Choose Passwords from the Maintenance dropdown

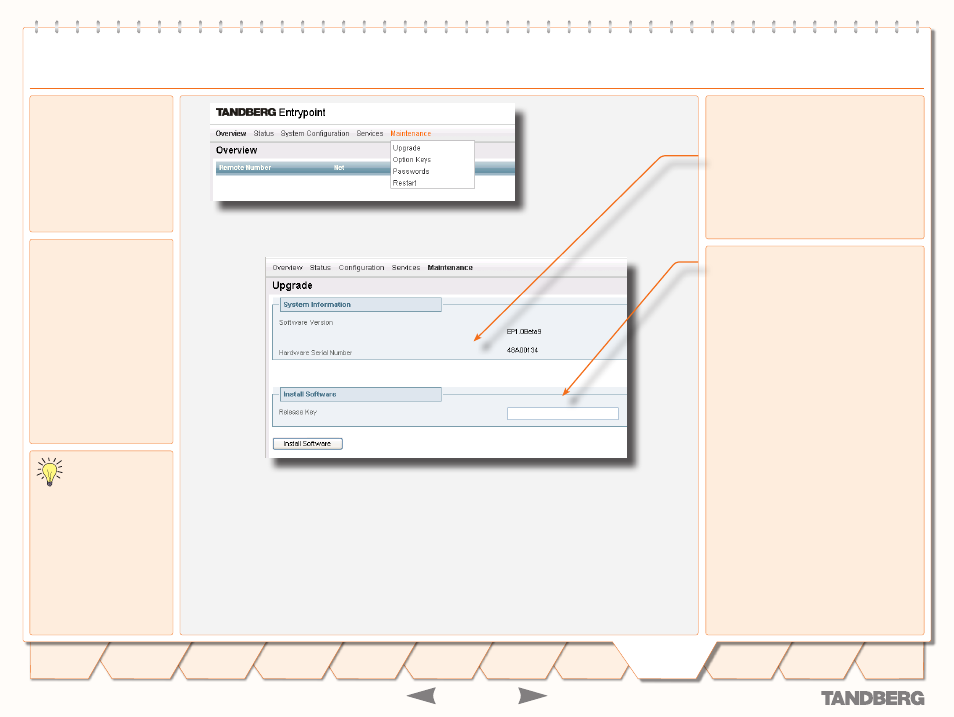click(411, 171)
